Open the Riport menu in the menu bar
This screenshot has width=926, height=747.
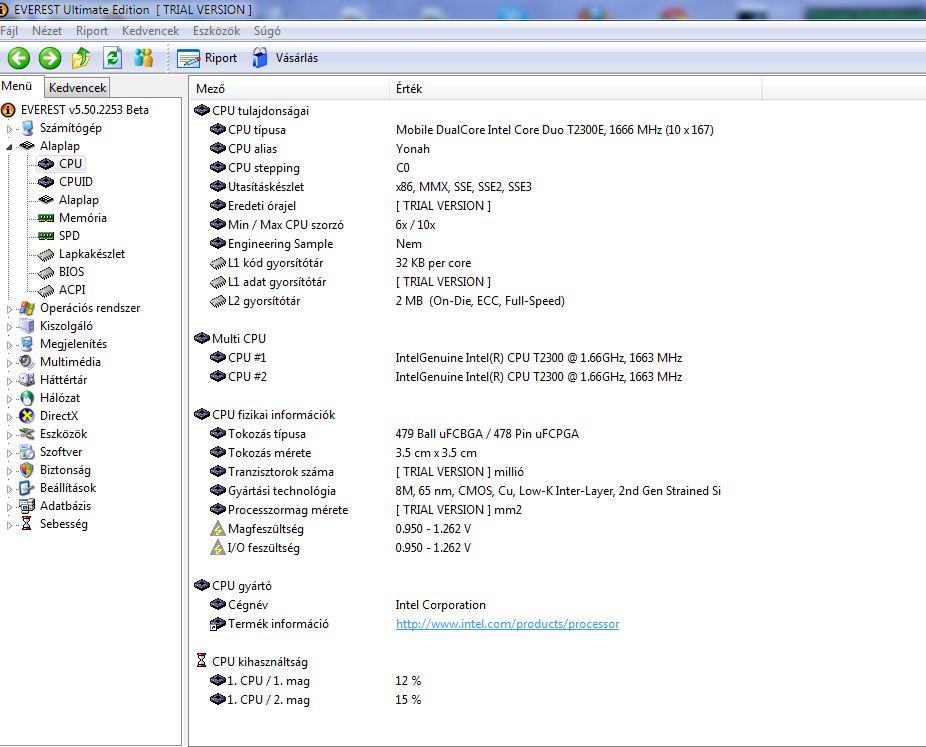click(92, 31)
